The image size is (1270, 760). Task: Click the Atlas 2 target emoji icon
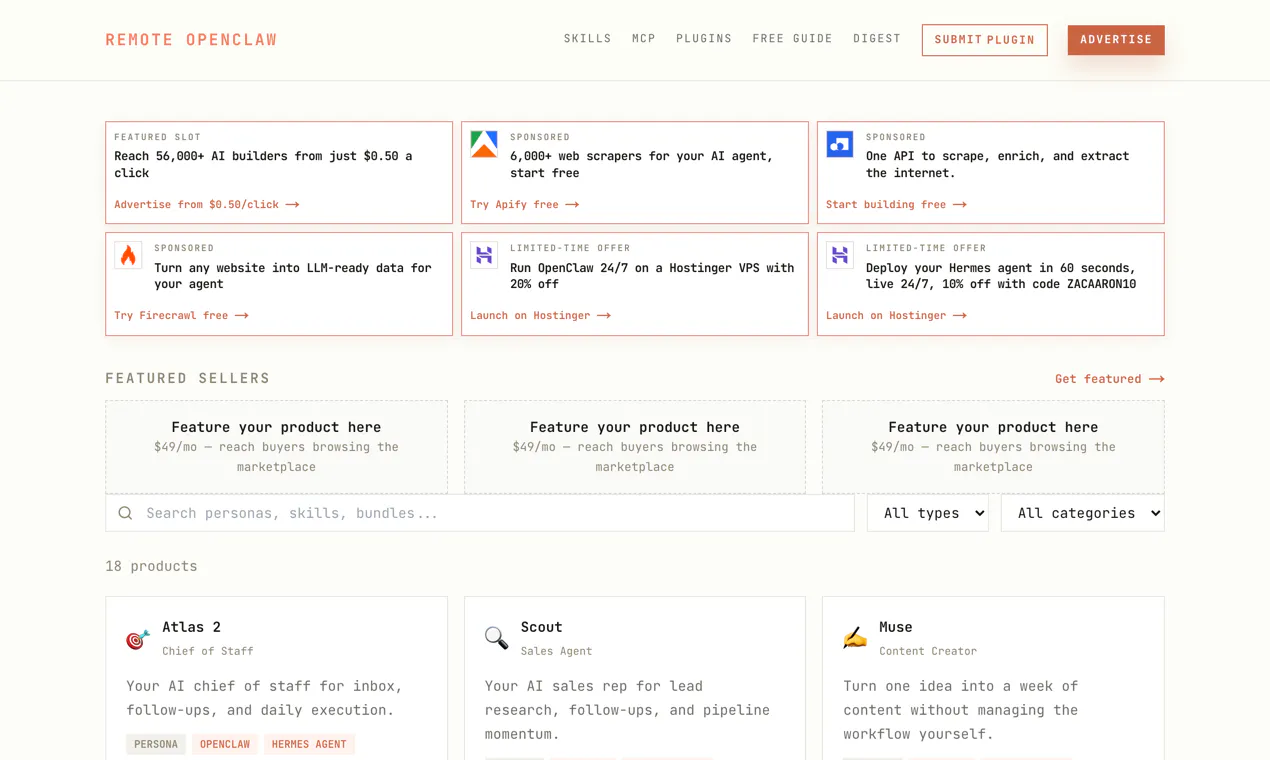[138, 638]
